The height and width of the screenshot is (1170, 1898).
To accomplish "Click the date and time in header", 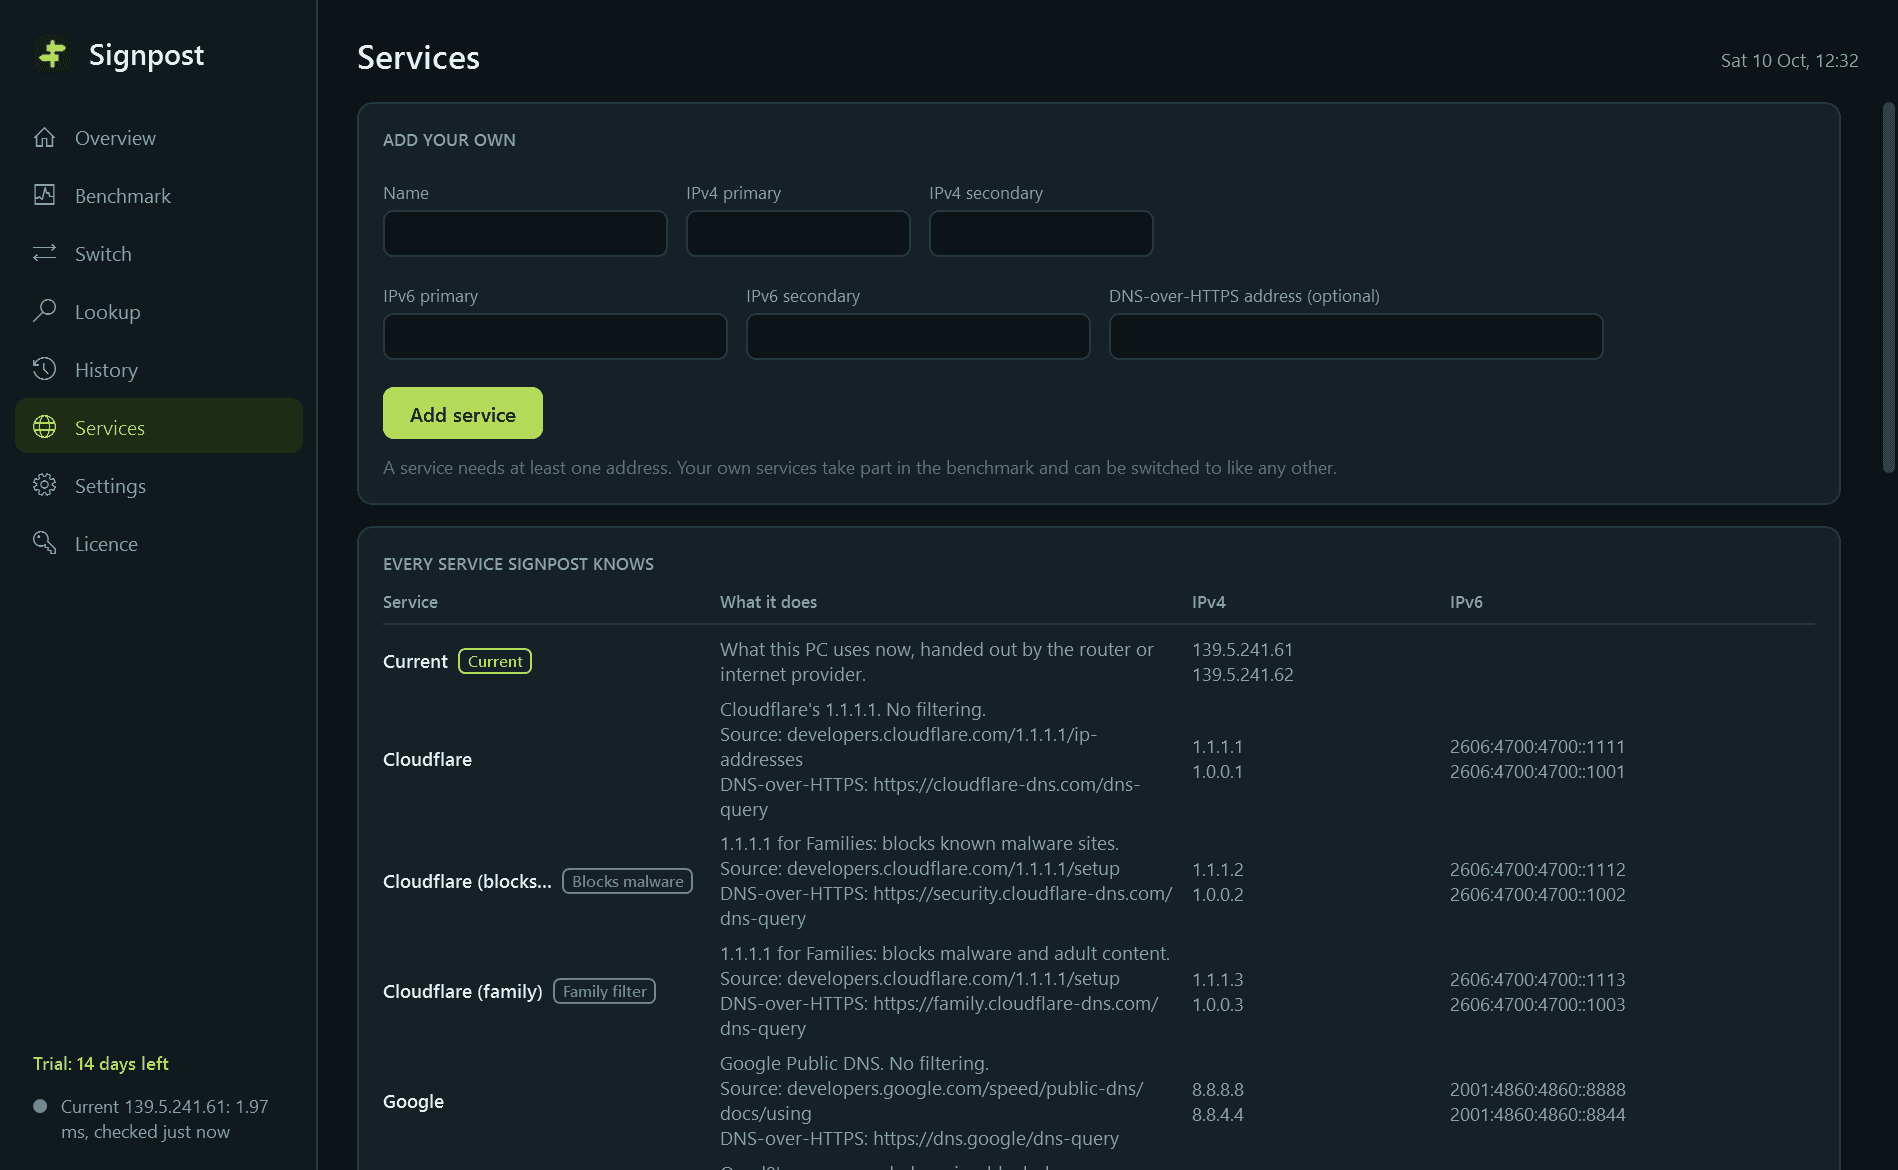I will point(1789,60).
